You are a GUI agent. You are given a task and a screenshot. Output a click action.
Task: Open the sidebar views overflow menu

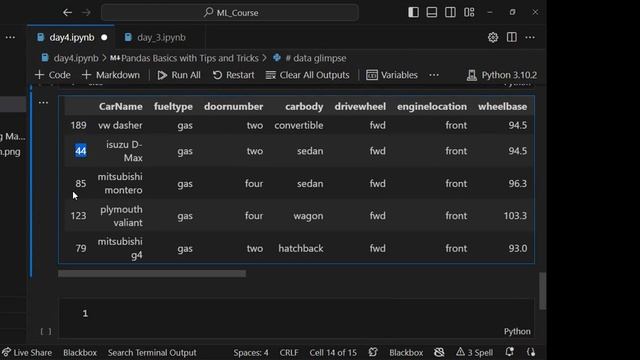pyautogui.click(x=10, y=38)
